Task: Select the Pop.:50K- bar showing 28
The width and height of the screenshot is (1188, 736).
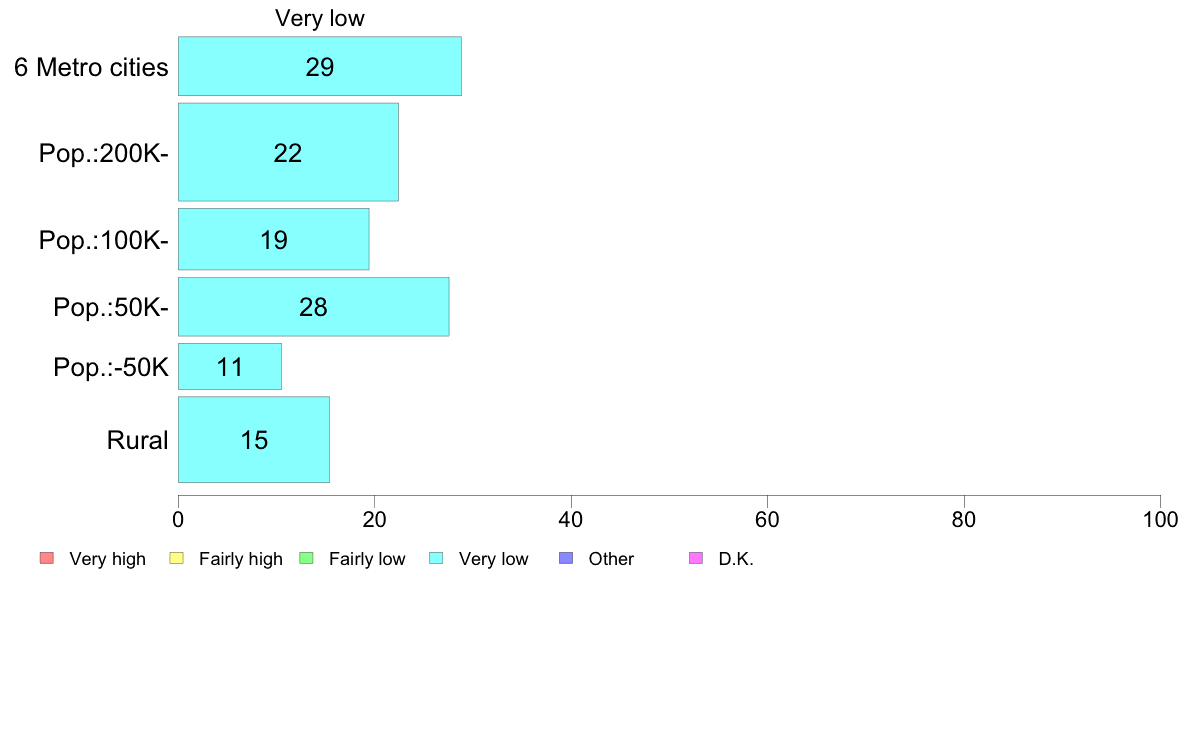Action: tap(314, 306)
